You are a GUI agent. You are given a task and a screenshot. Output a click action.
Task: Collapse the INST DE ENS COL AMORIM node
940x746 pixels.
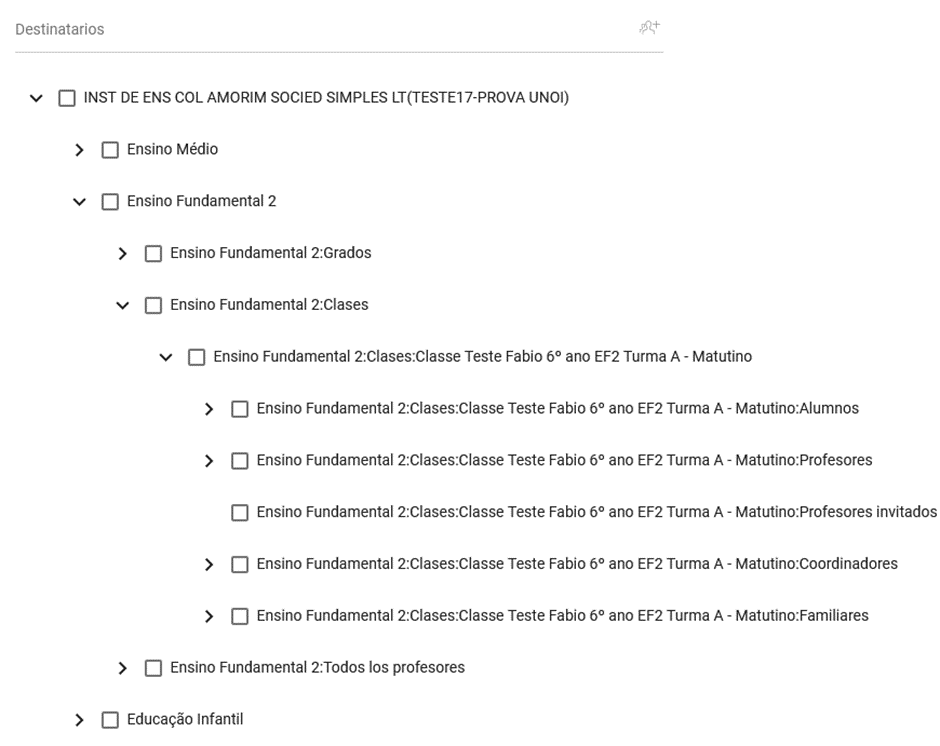[x=37, y=98]
